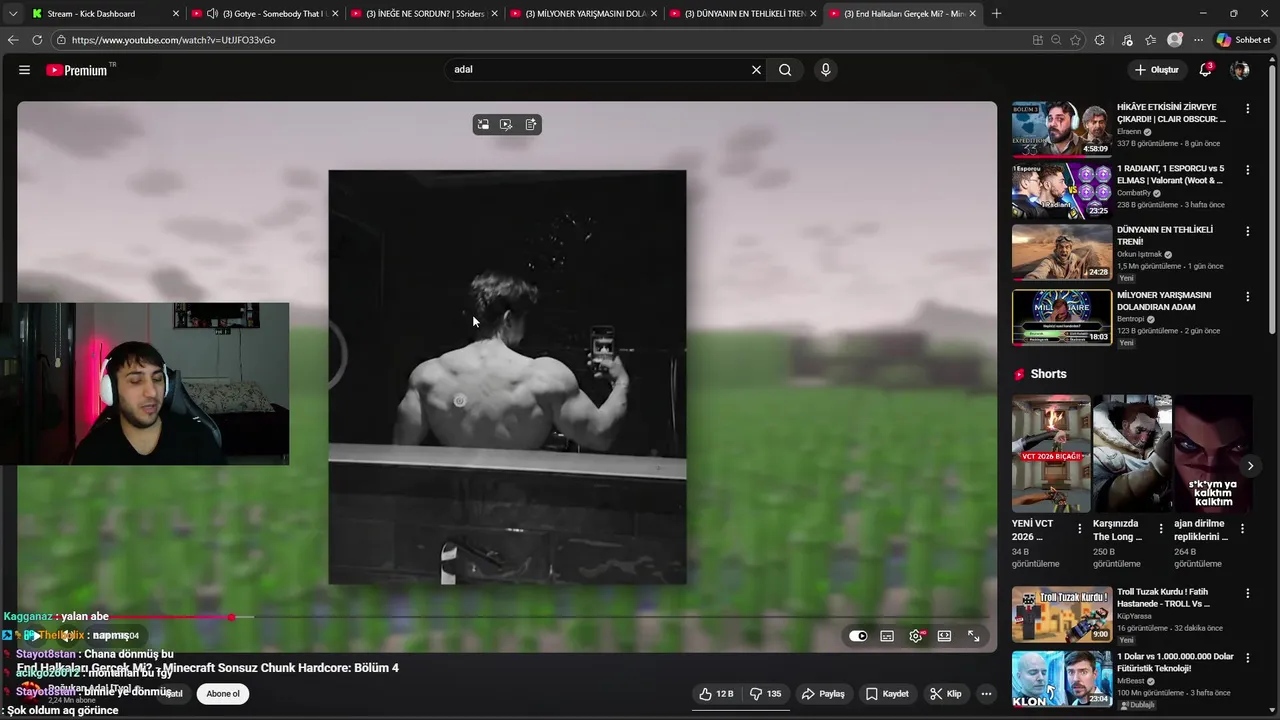The image size is (1280, 720).
Task: Open the account avatar menu
Action: [1240, 70]
